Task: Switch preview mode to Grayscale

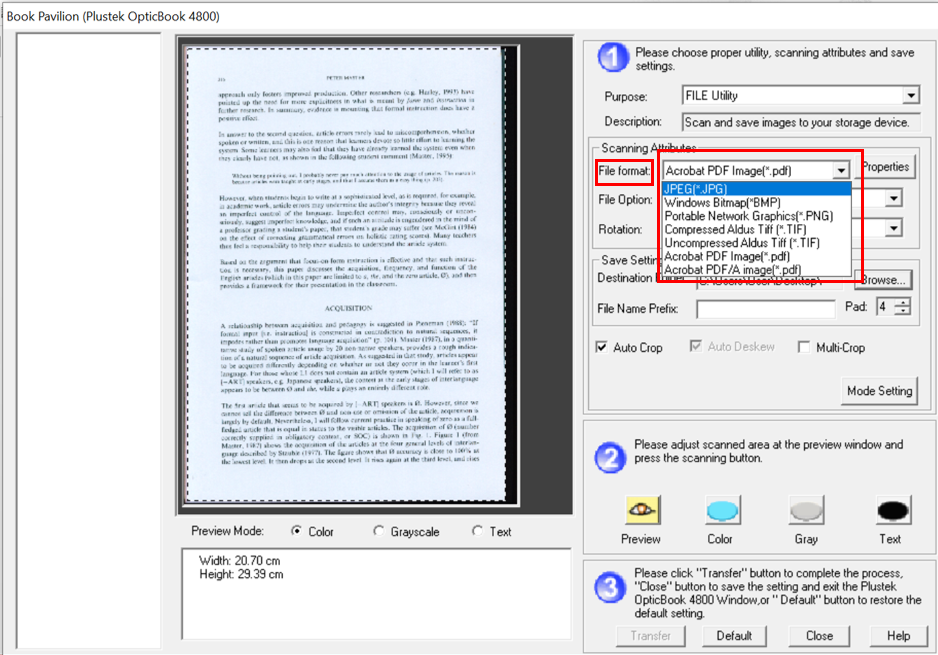Action: pos(378,531)
